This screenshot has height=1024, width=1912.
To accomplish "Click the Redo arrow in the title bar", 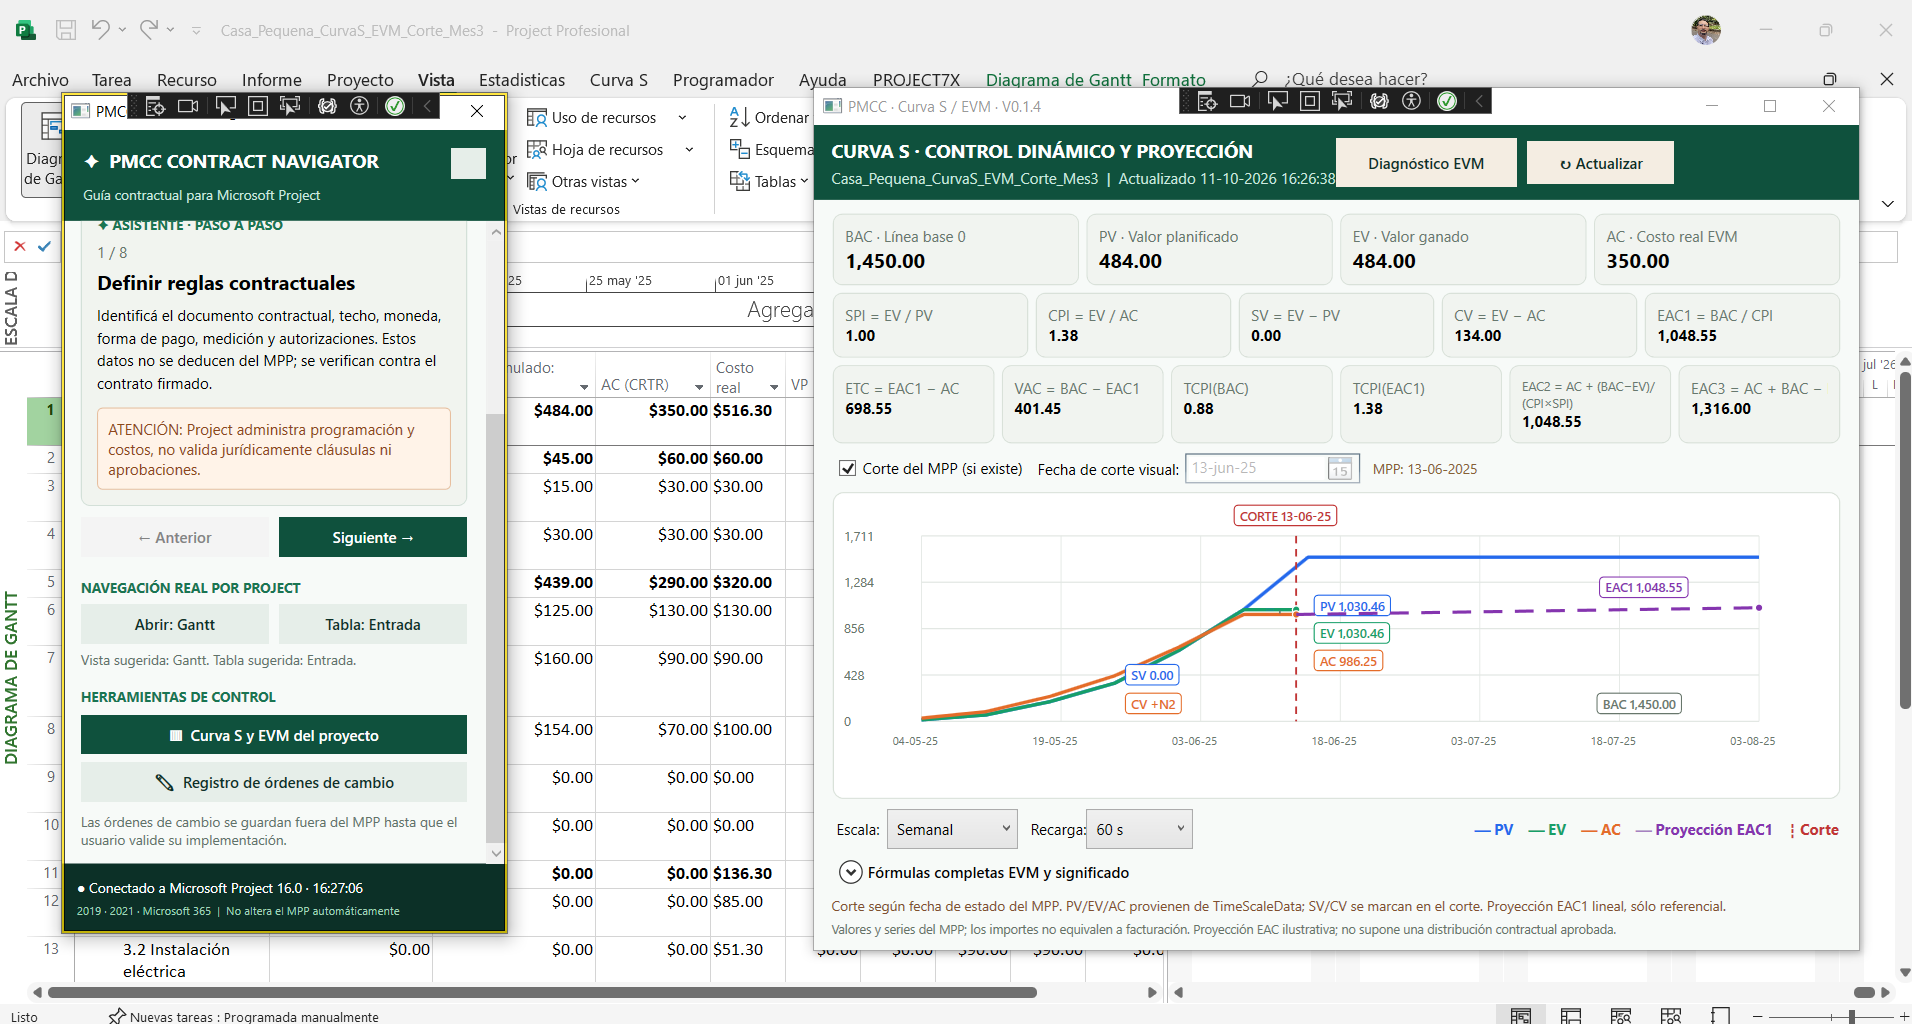I will tap(149, 30).
